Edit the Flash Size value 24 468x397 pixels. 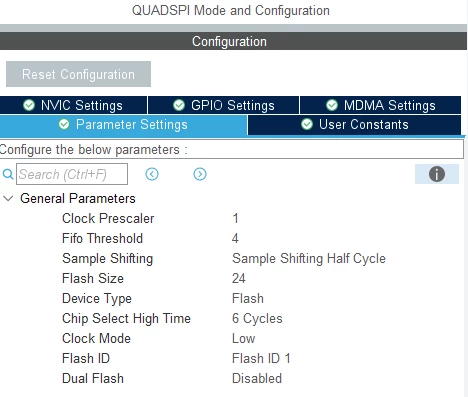point(239,279)
